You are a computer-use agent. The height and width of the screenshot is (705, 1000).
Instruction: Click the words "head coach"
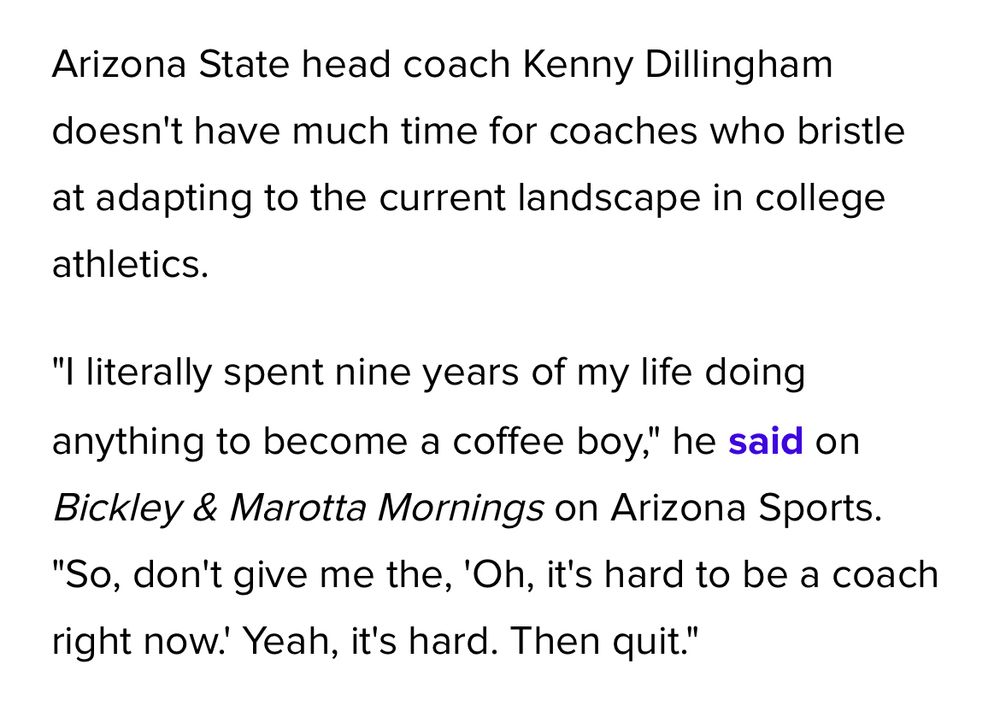tap(406, 64)
